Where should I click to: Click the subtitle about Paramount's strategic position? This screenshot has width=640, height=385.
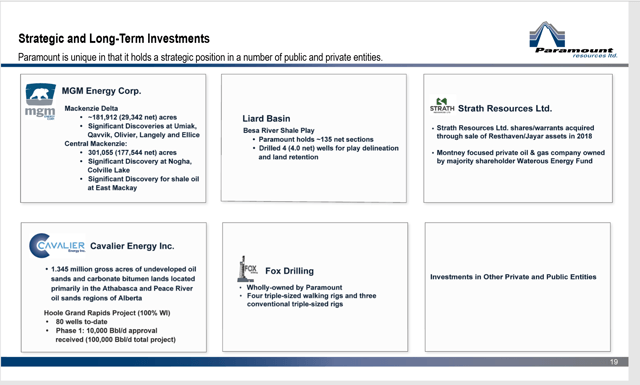200,57
